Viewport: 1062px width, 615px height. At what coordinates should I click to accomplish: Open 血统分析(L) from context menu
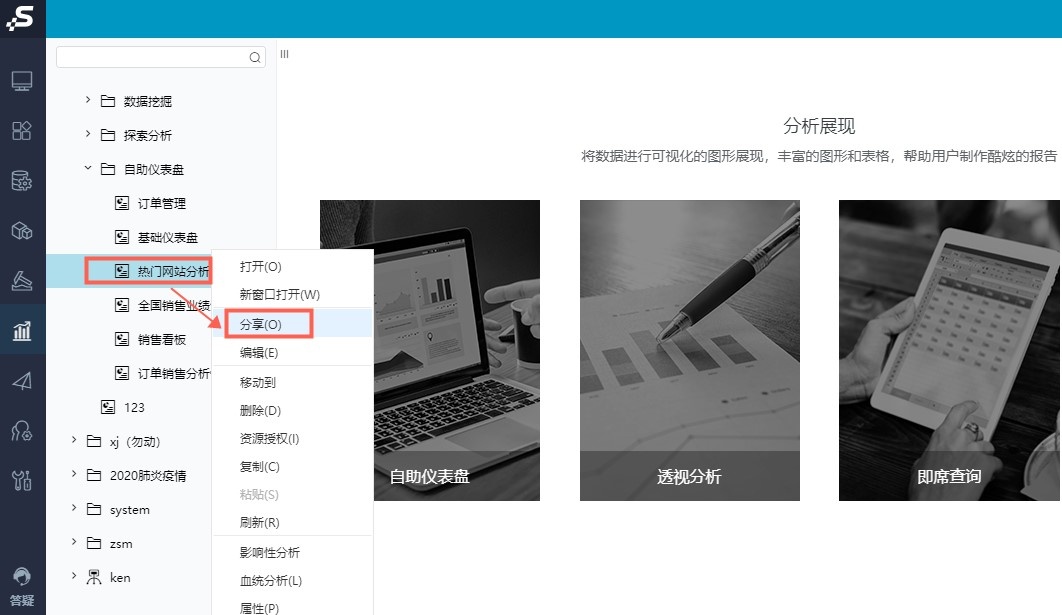click(293, 581)
